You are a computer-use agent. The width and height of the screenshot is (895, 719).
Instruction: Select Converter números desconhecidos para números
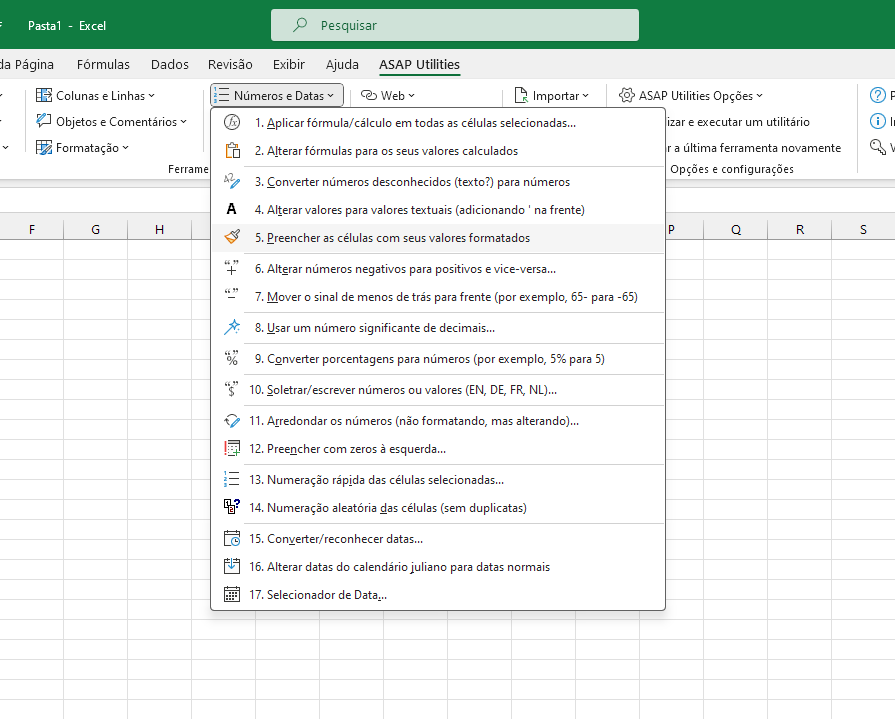(438, 181)
